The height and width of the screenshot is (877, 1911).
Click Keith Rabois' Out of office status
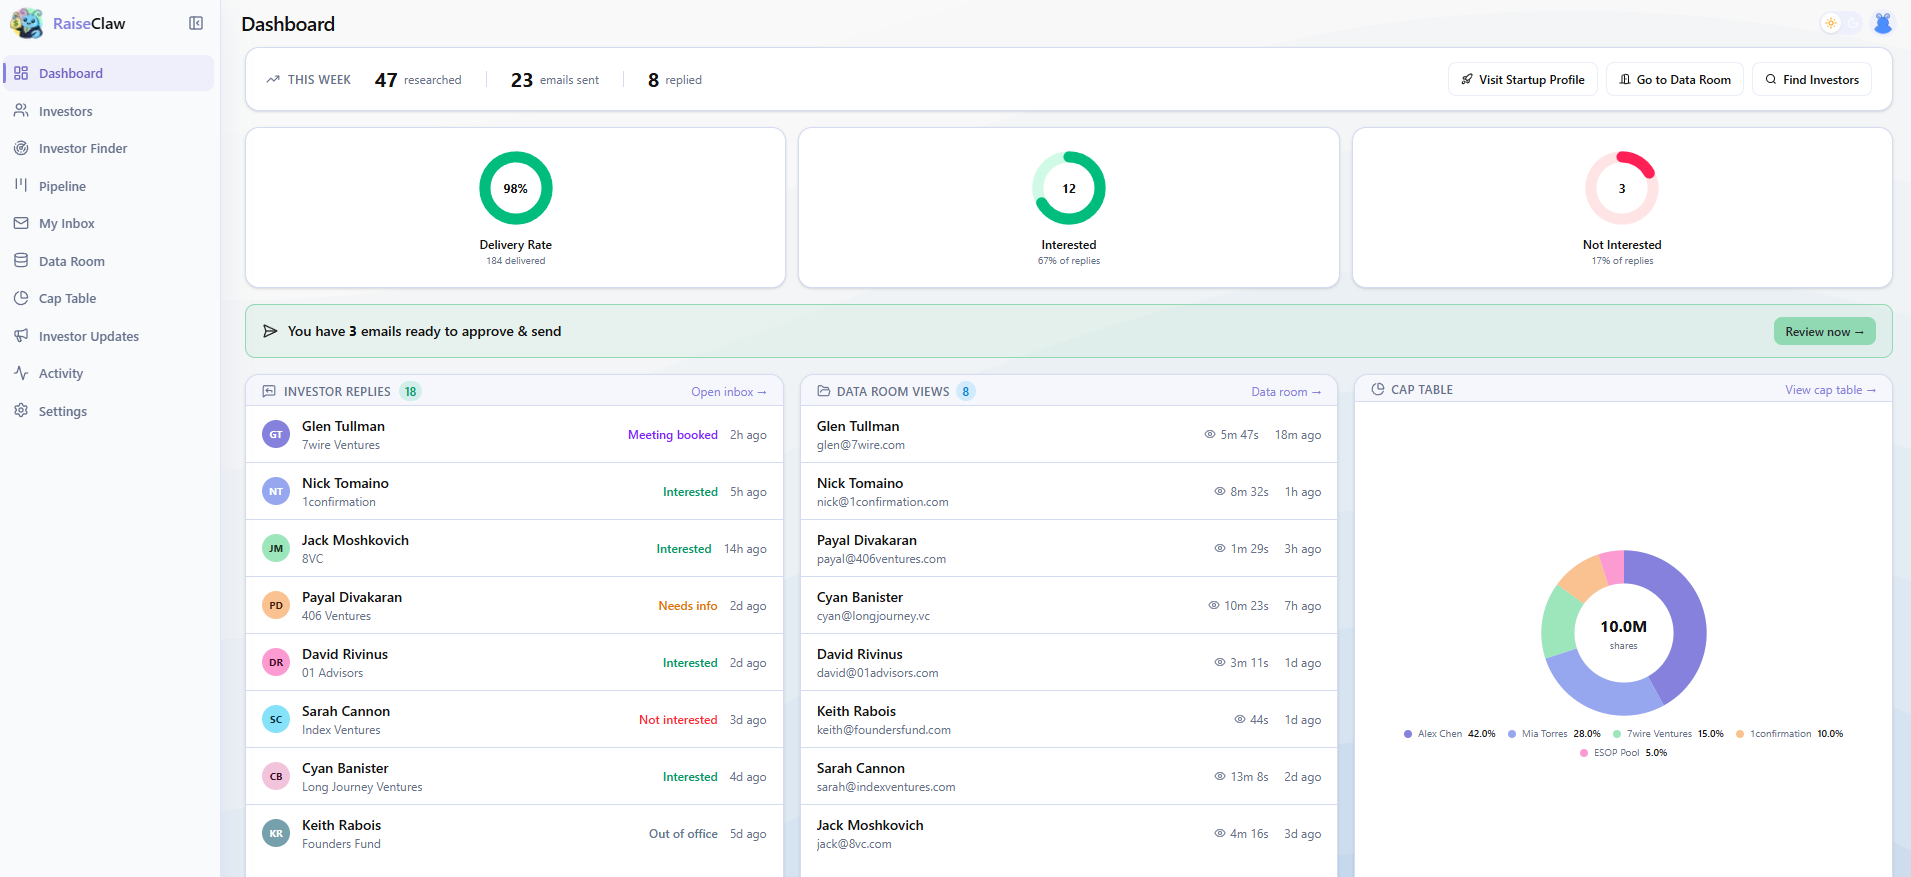point(683,834)
